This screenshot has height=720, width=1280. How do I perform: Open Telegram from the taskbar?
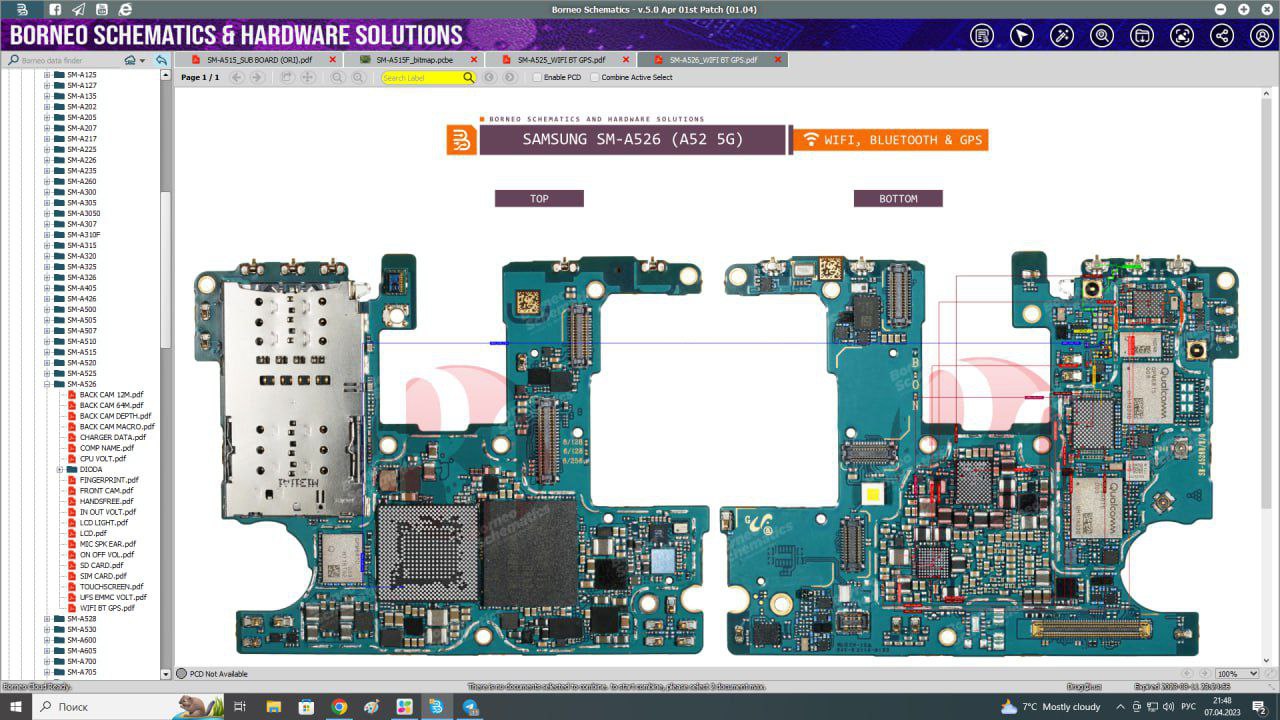pos(471,707)
